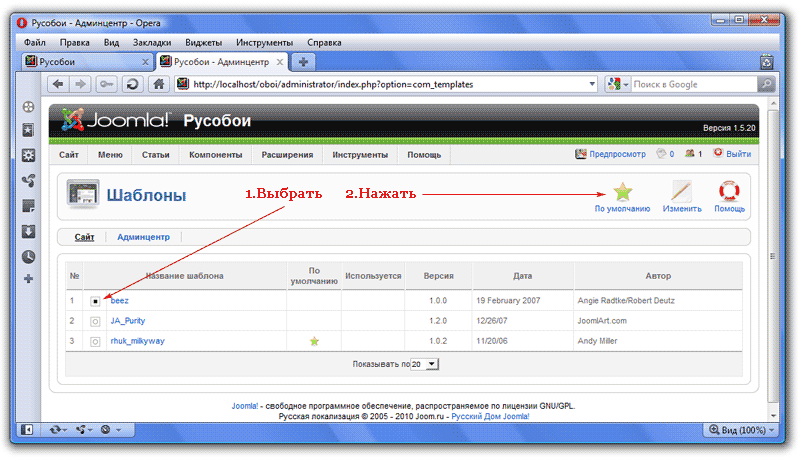The image size is (800, 474).
Task: Open downloads panel in Opera sidebar
Action: click(x=29, y=231)
